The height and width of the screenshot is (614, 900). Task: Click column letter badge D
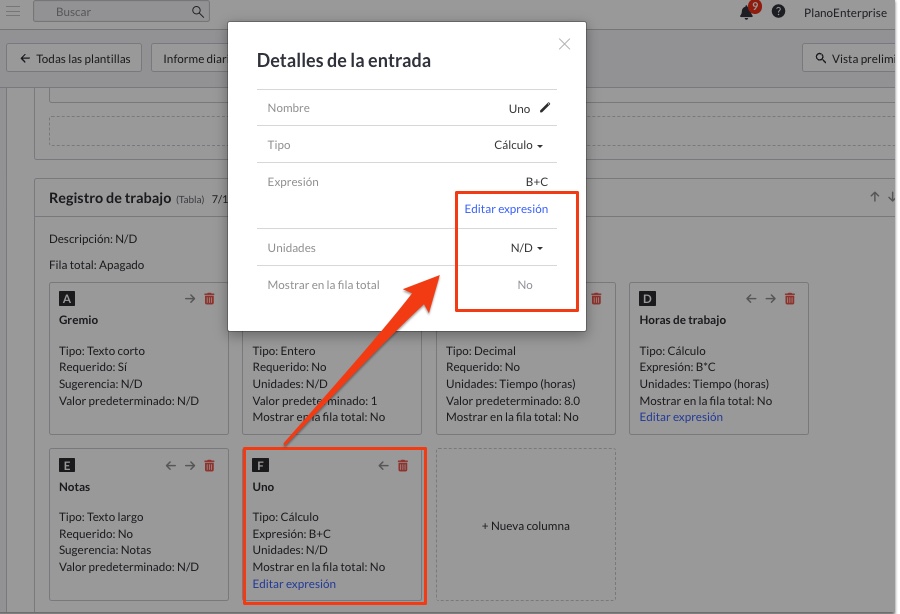pos(647,298)
